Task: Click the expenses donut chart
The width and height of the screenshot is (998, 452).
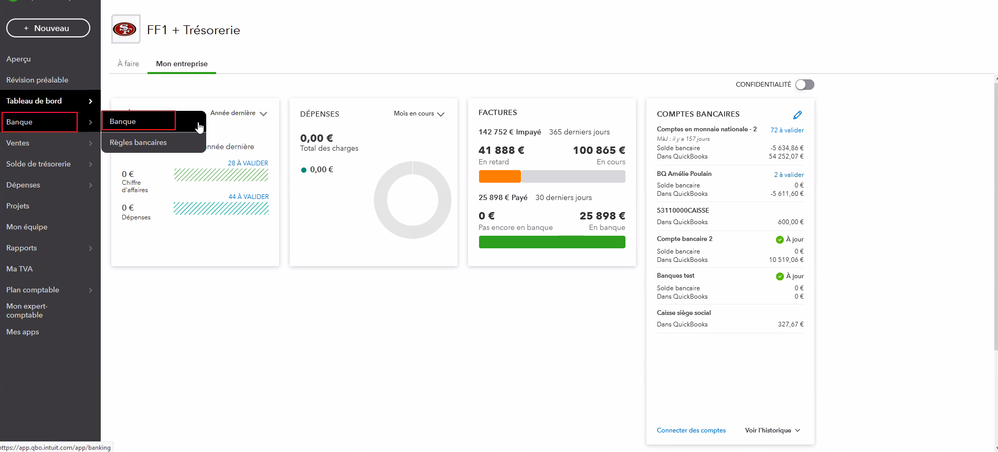Action: [x=412, y=200]
